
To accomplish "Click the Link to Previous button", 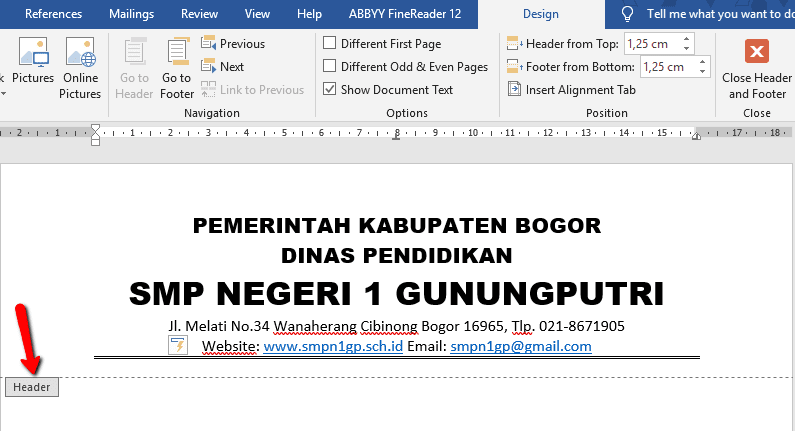I will point(252,90).
